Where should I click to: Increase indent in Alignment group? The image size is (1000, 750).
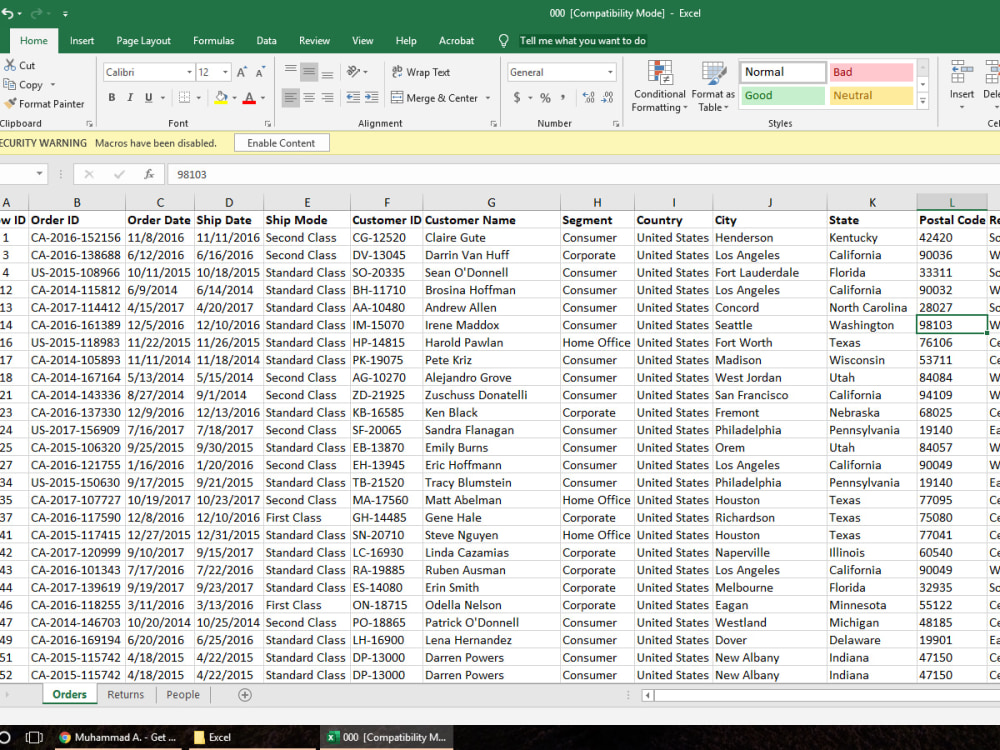tap(372, 98)
